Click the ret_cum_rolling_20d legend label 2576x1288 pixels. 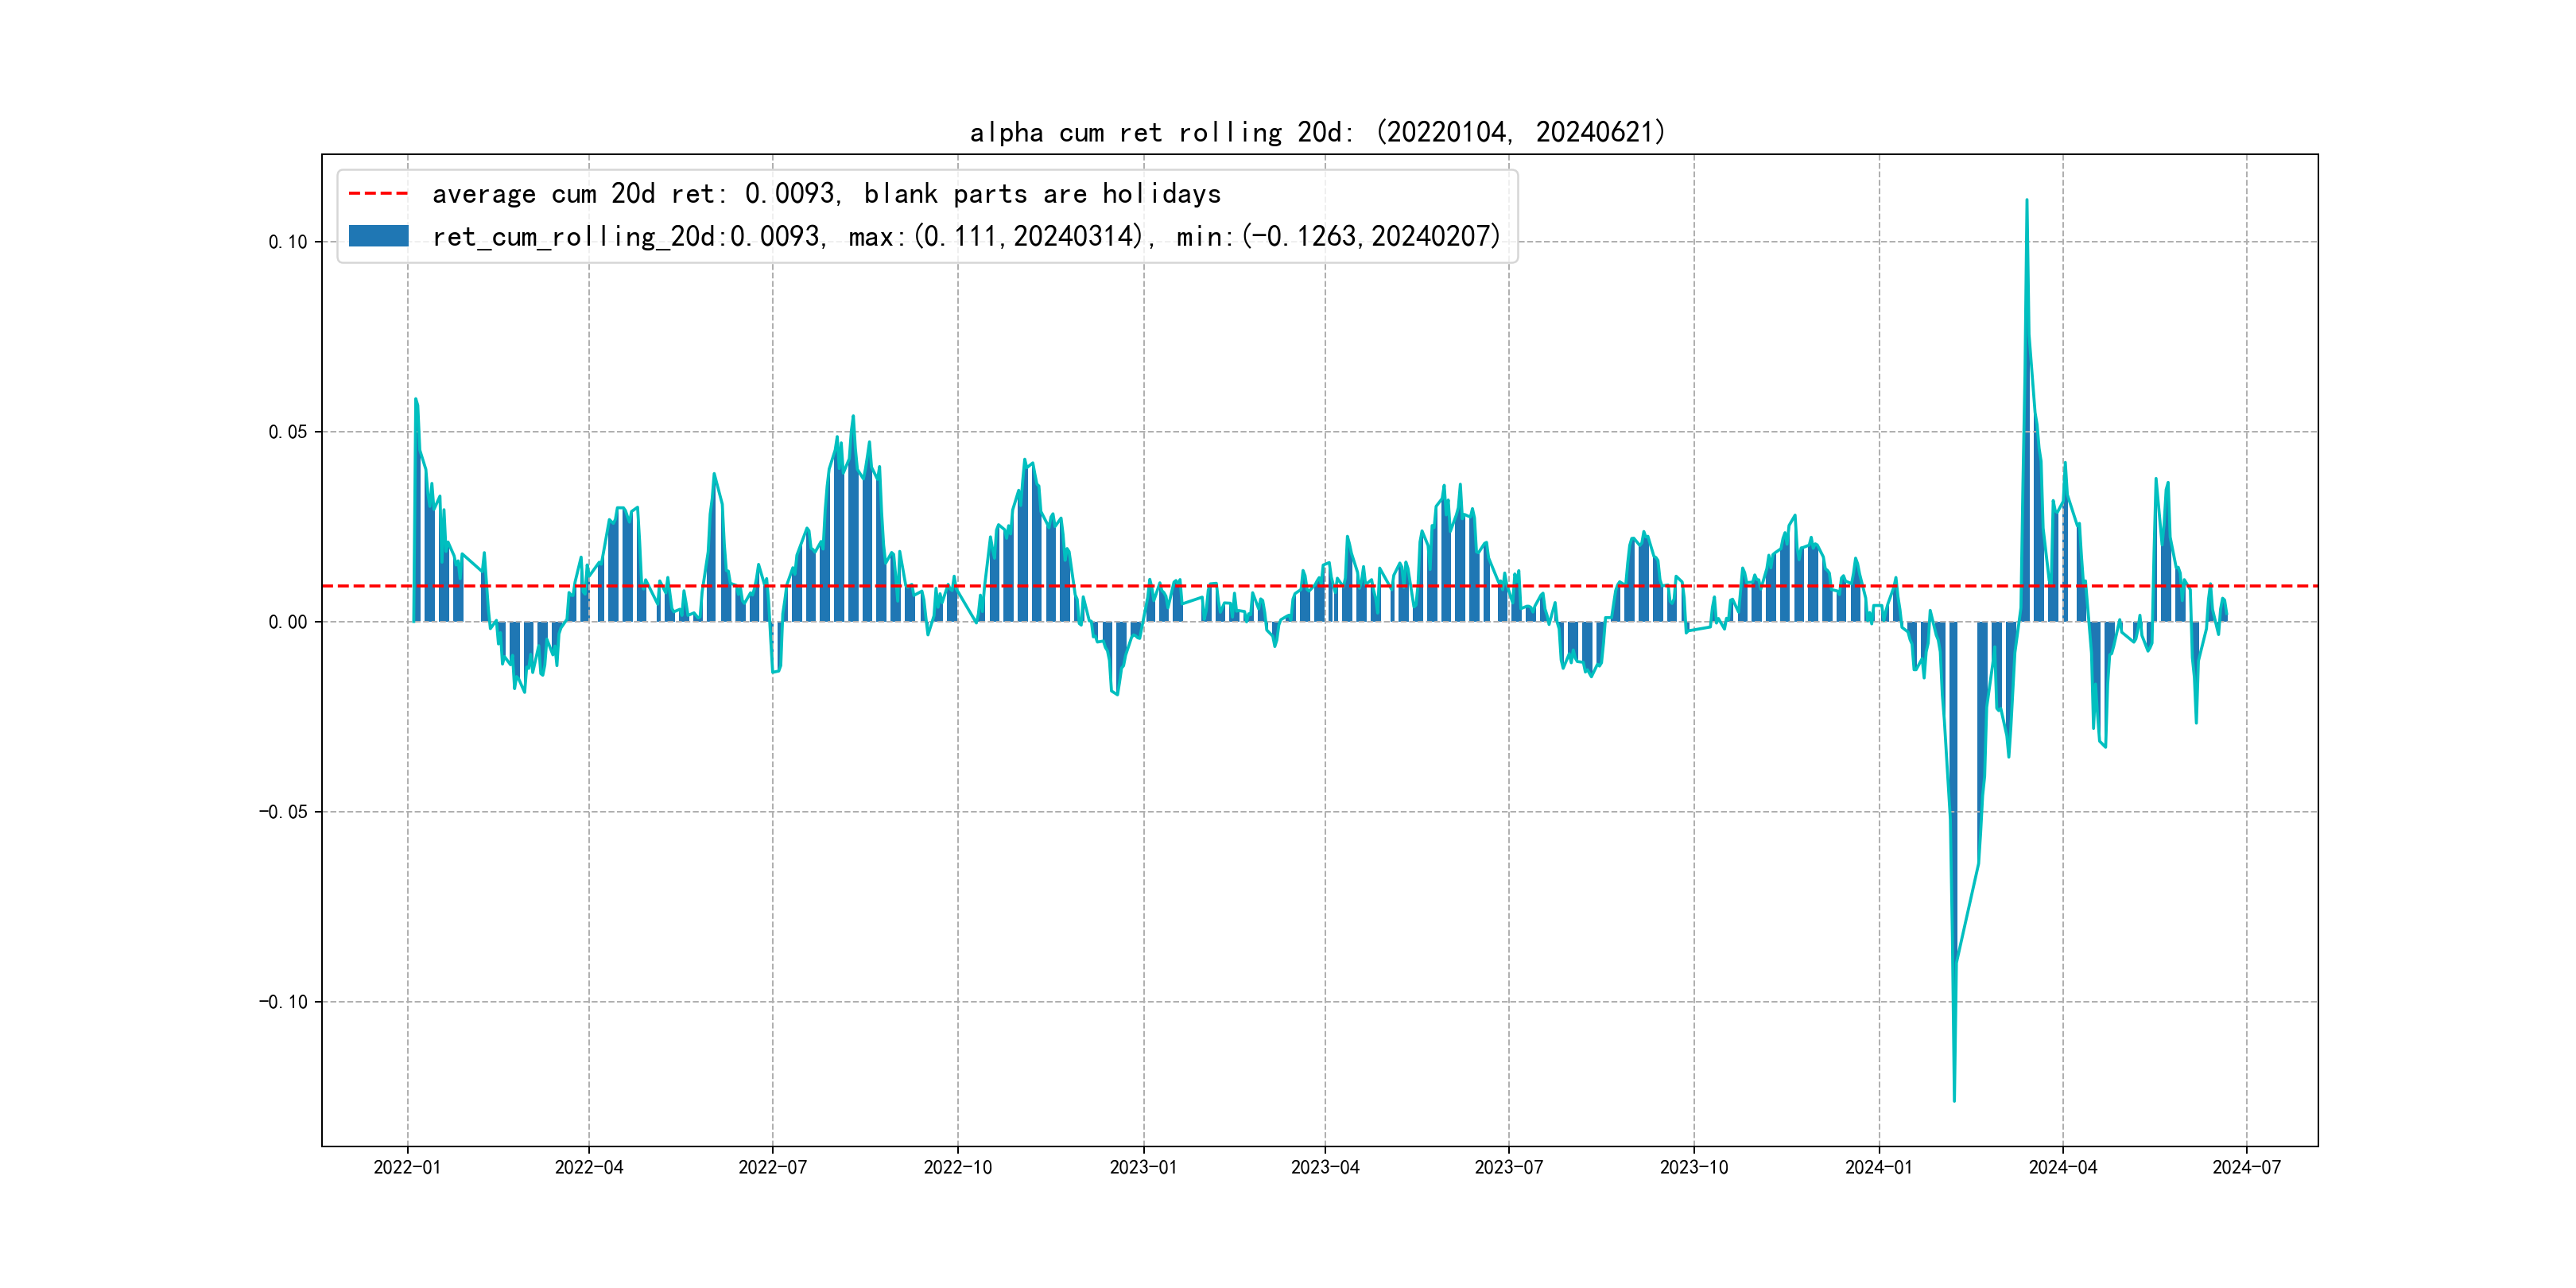pyautogui.click(x=966, y=237)
